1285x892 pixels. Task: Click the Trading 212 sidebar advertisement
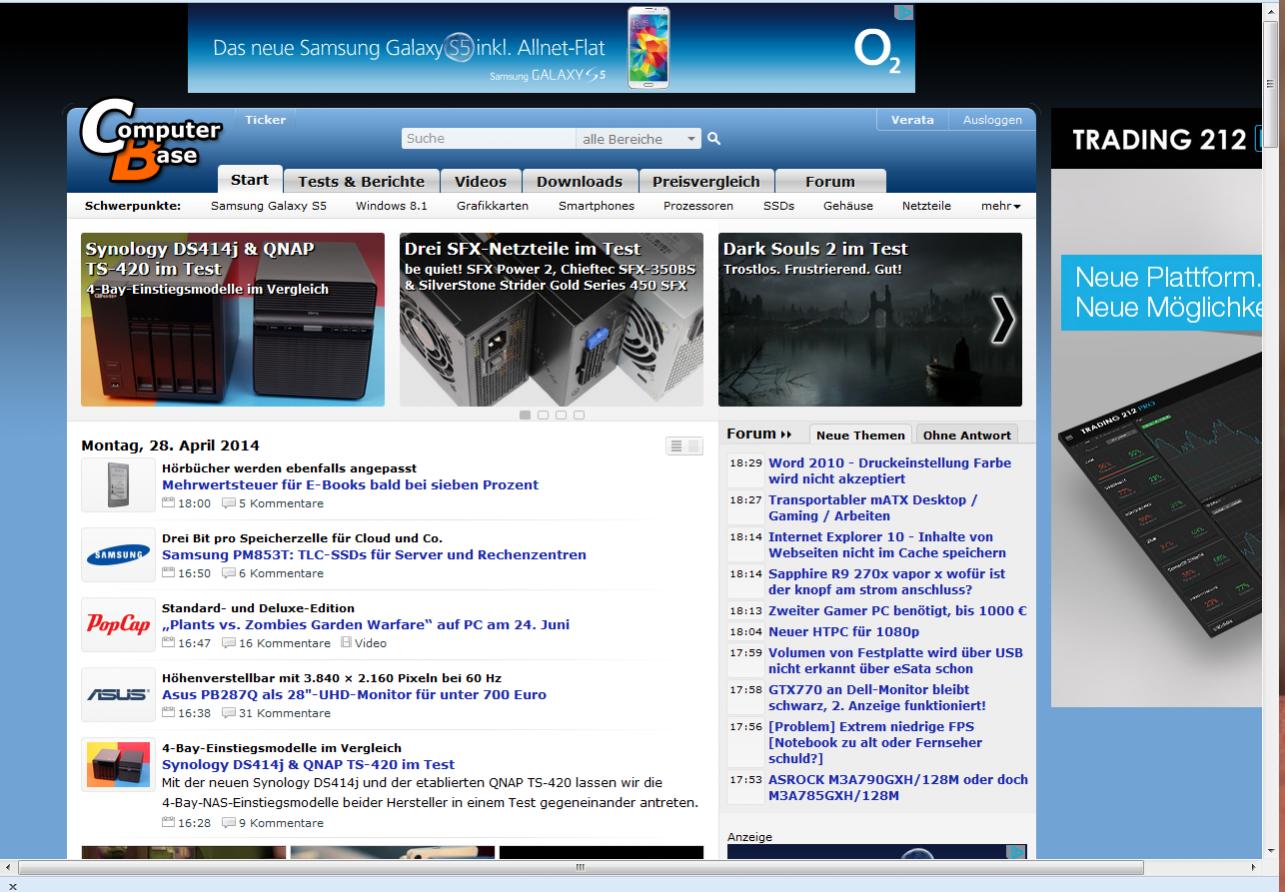click(1155, 406)
